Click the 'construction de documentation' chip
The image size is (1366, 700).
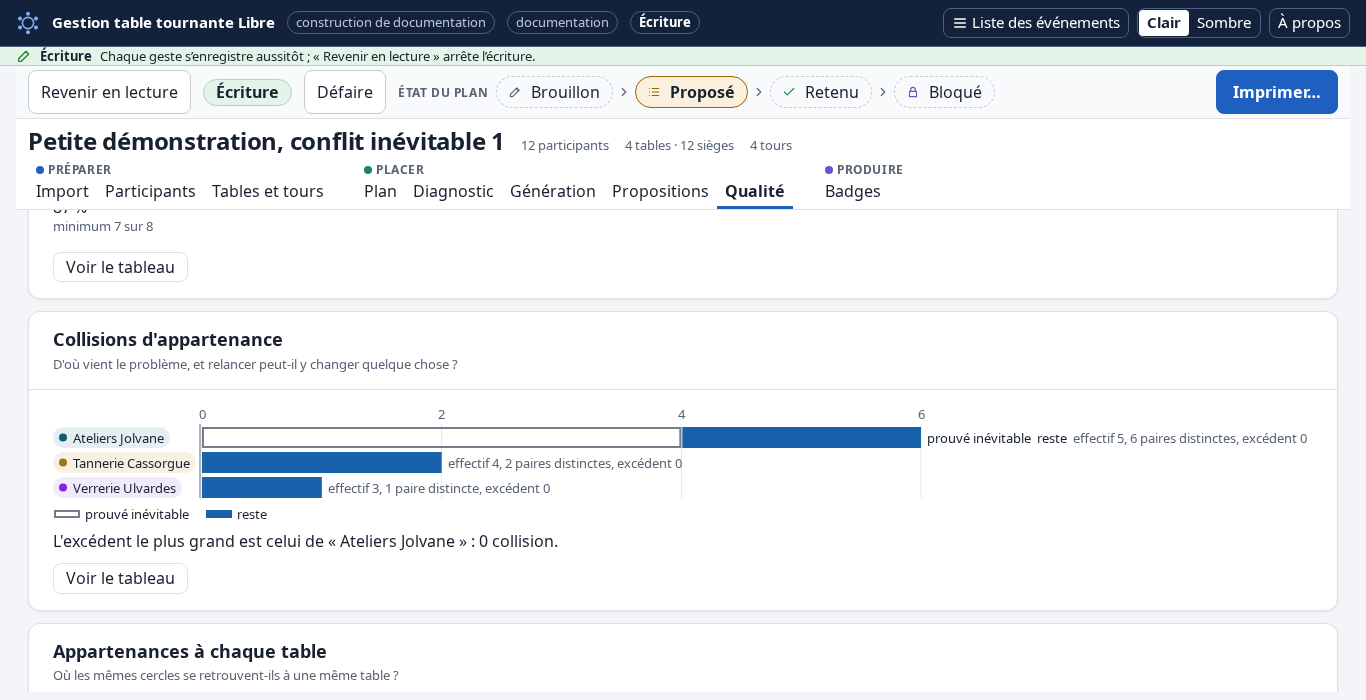coord(391,22)
